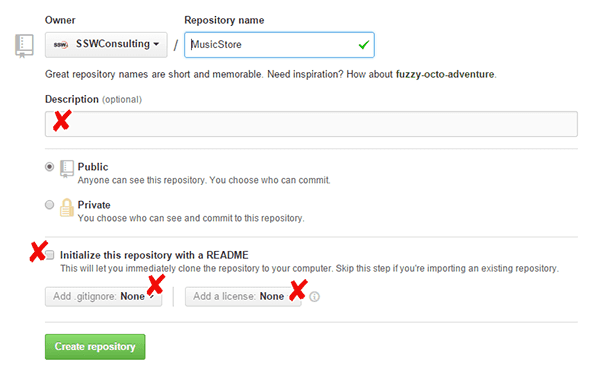The height and width of the screenshot is (372, 600).
Task: Enable Initialize this repository with a README
Action: pyautogui.click(x=50, y=255)
